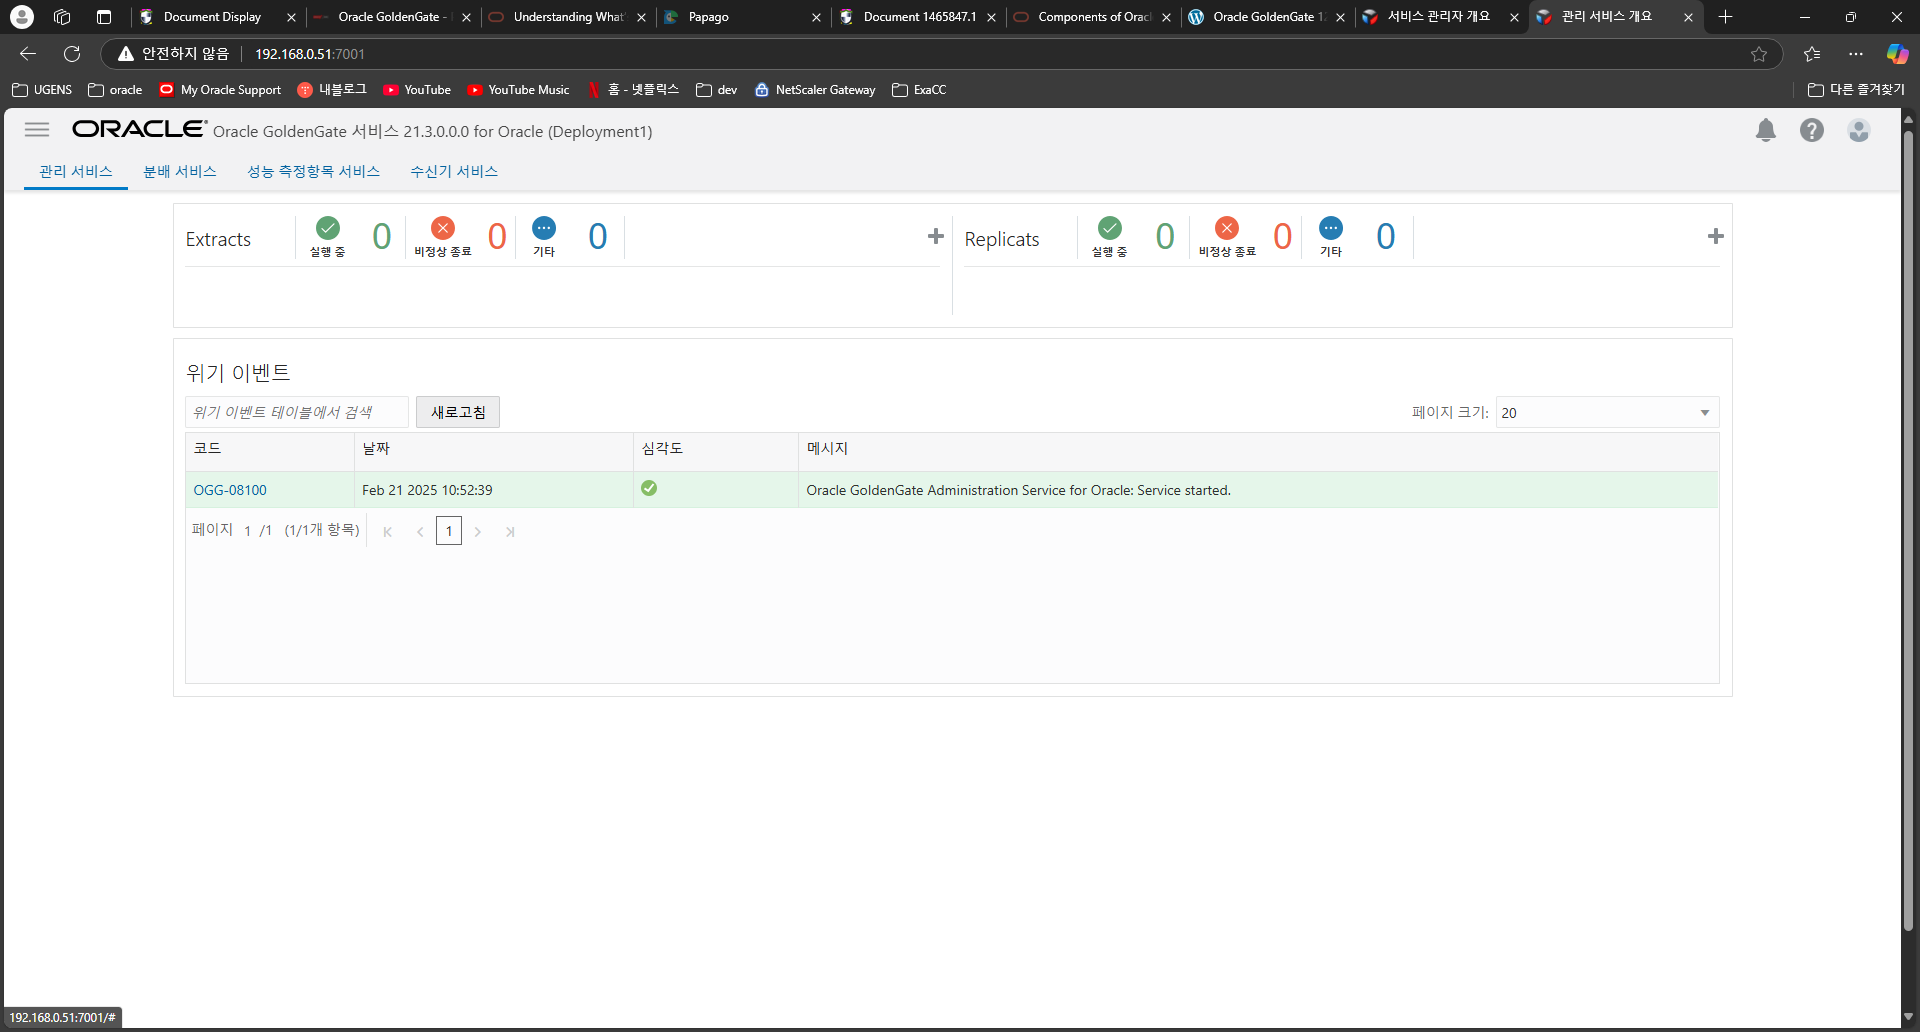Screen dimensions: 1920x1032
Task: Click the Extracts abended red X icon
Action: [443, 228]
